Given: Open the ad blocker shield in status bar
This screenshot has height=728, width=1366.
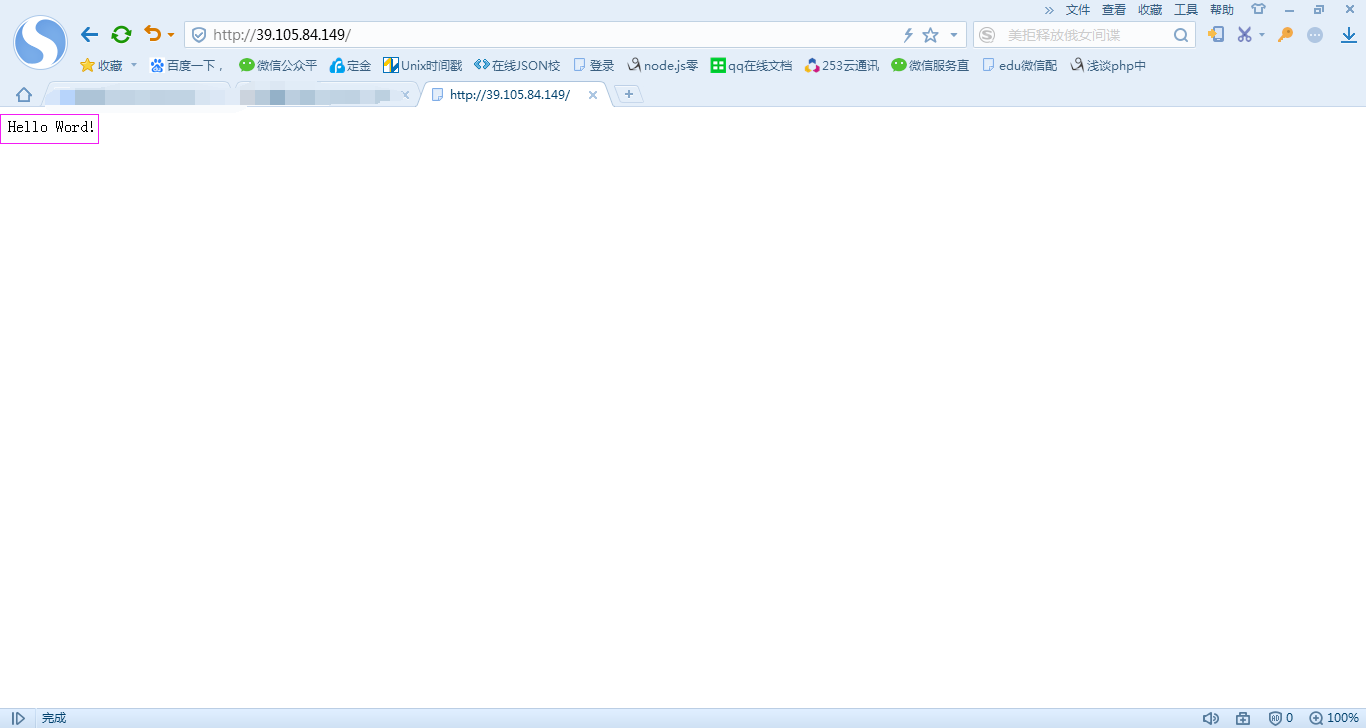Looking at the screenshot, I should (x=1277, y=717).
